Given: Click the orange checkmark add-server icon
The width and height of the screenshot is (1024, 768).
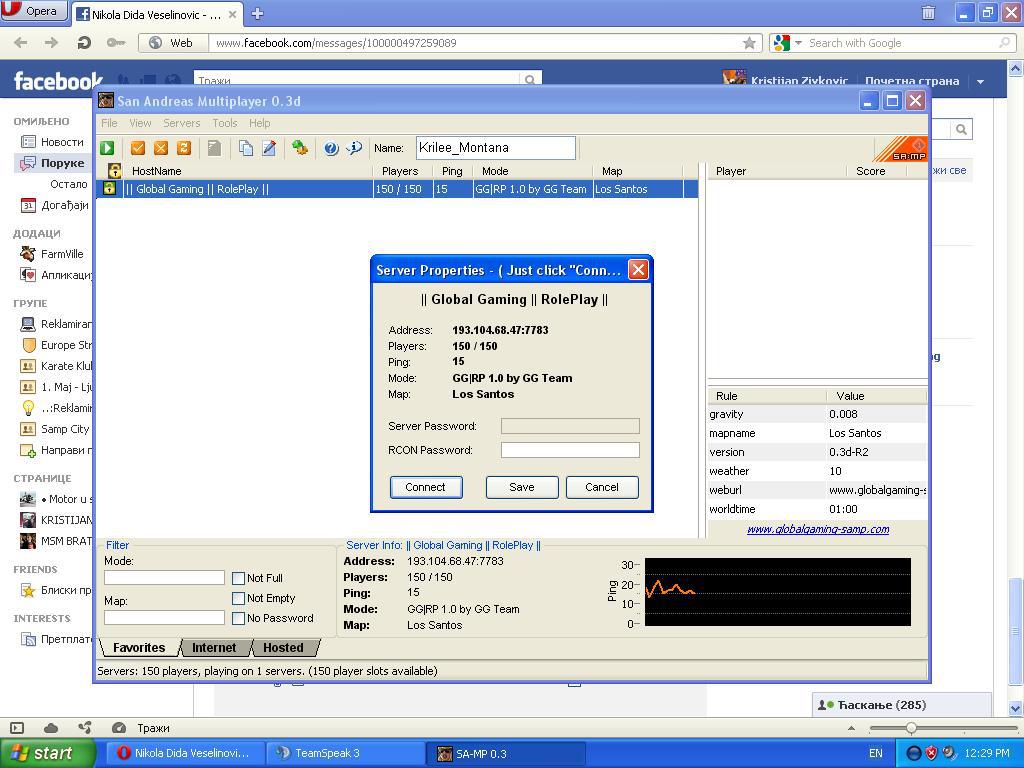Looking at the screenshot, I should click(x=137, y=148).
